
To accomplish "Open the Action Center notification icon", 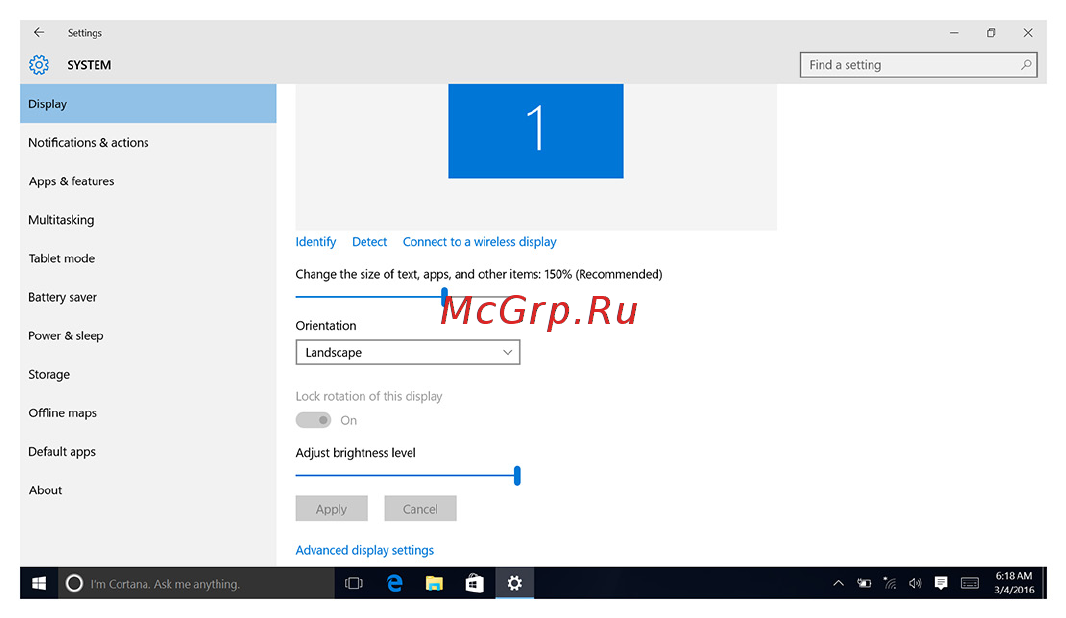I will click(941, 583).
